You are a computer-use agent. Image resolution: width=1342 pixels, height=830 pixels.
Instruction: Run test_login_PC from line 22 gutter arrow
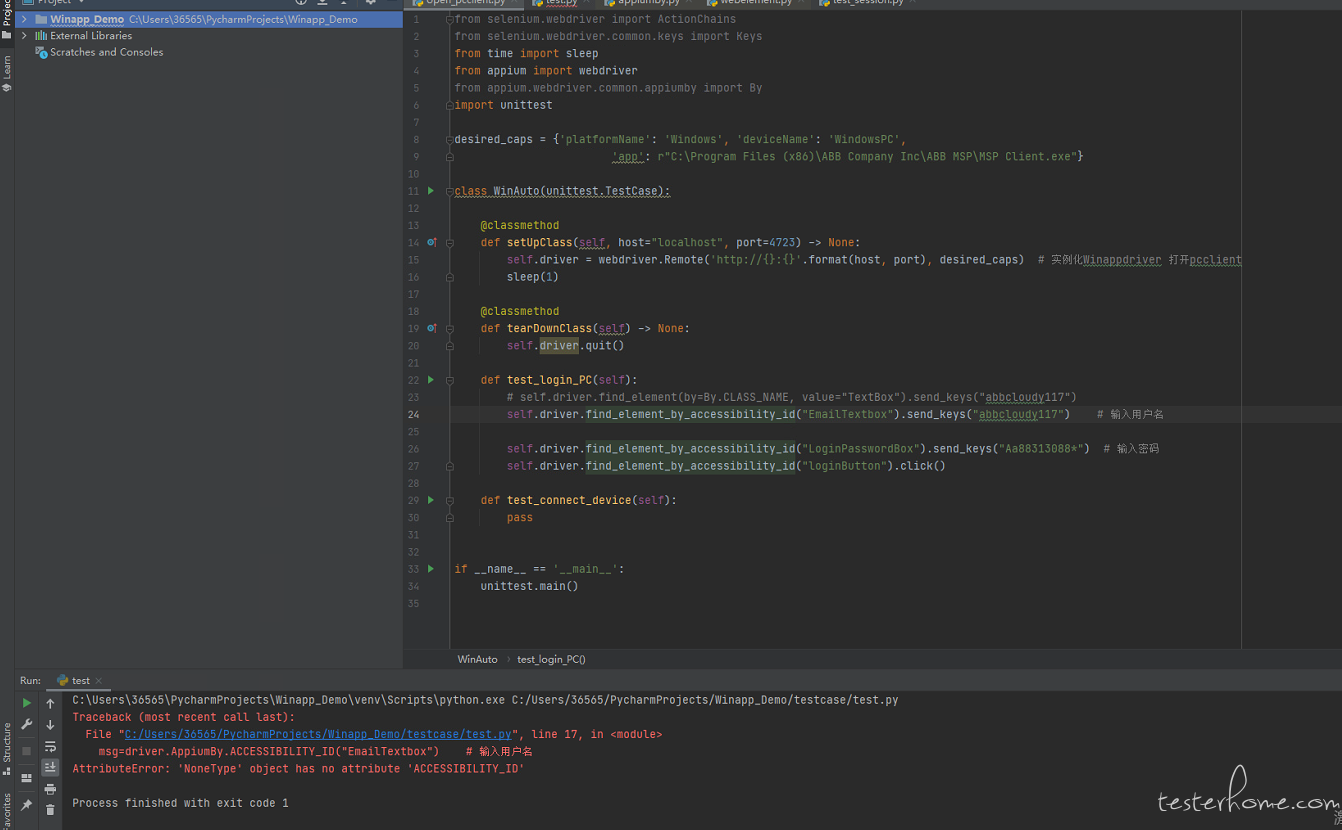(x=431, y=379)
